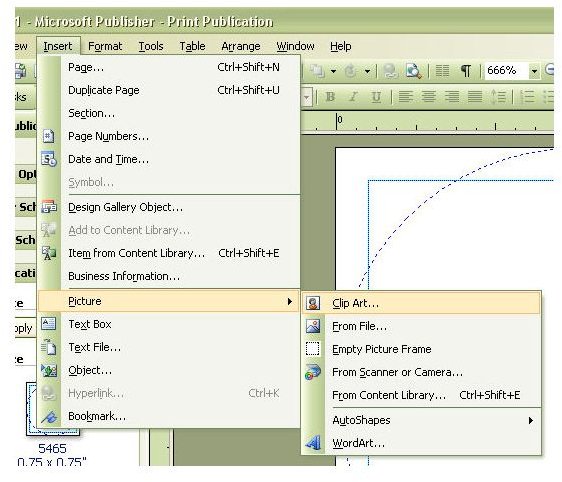This screenshot has width=562, height=482.
Task: Select the Picture menu item
Action: (x=168, y=301)
